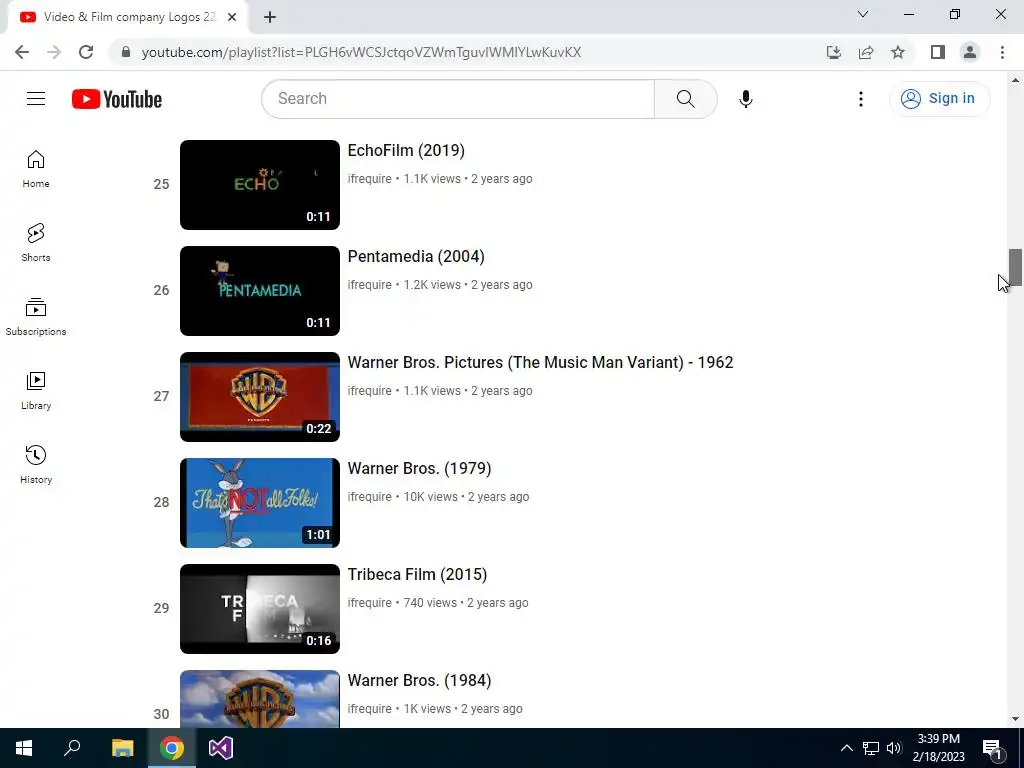This screenshot has height=768, width=1024.
Task: Open the notification center
Action: 992,748
